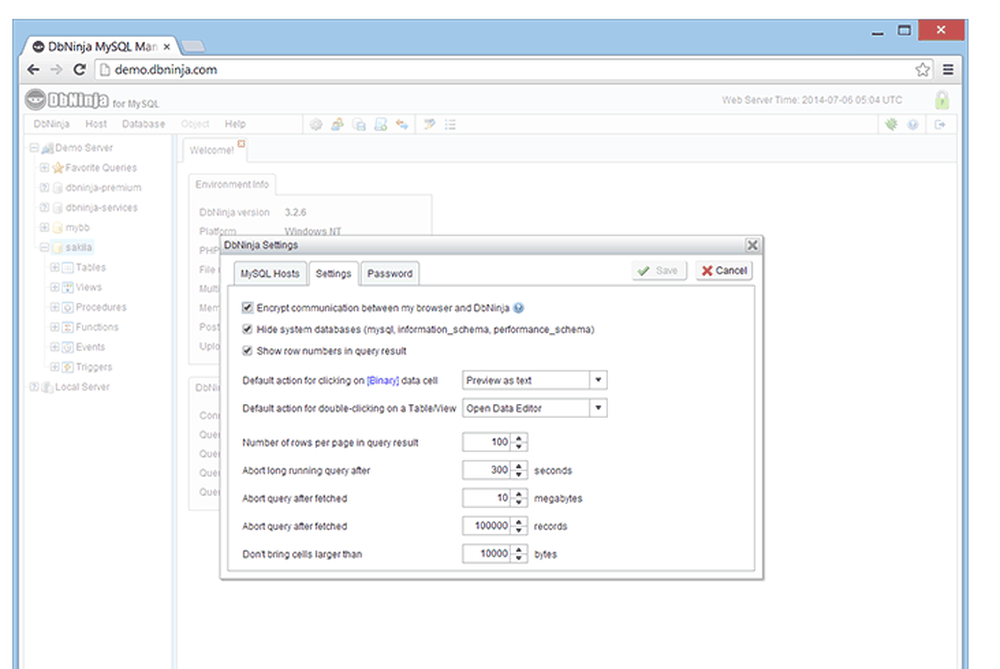Toggle Show row numbers in query result
Viewport: 1000px width, 669px height.
pyautogui.click(x=247, y=351)
